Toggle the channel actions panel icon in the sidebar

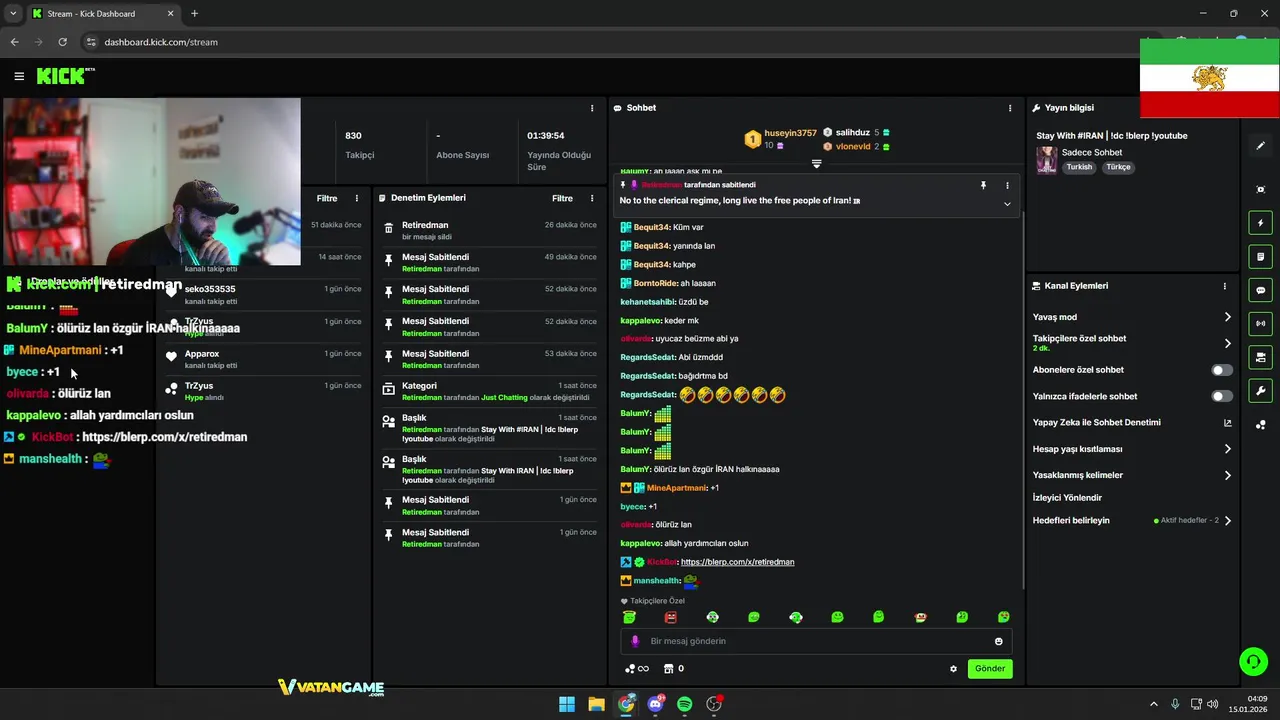click(x=1261, y=357)
